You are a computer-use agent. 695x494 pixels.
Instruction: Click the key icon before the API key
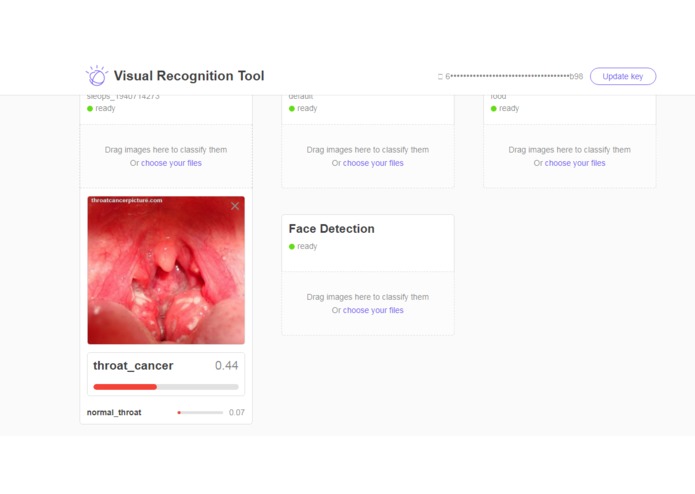click(440, 77)
